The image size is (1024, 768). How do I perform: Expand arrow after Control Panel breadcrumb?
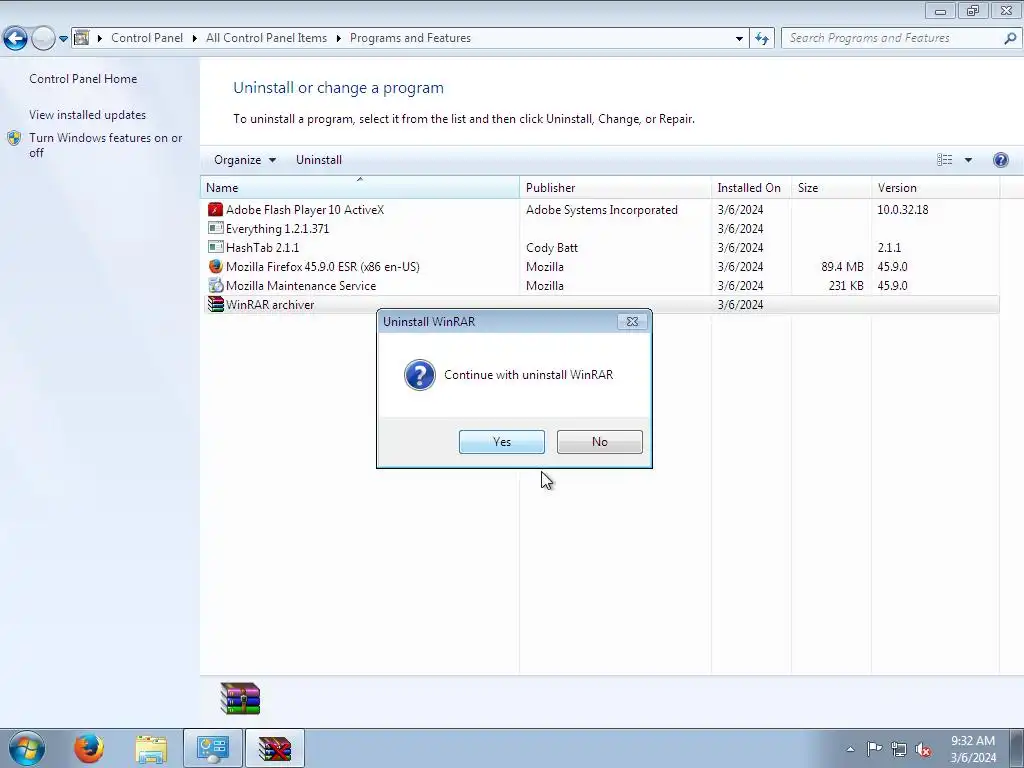click(x=195, y=38)
